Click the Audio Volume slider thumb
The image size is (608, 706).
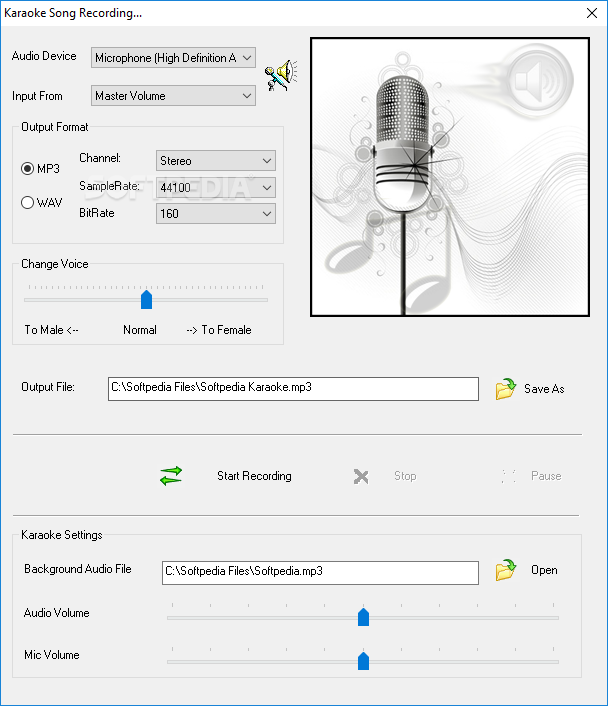tap(363, 617)
